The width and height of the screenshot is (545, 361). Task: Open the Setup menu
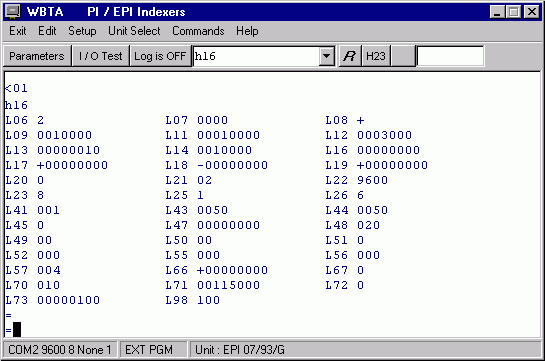[82, 31]
